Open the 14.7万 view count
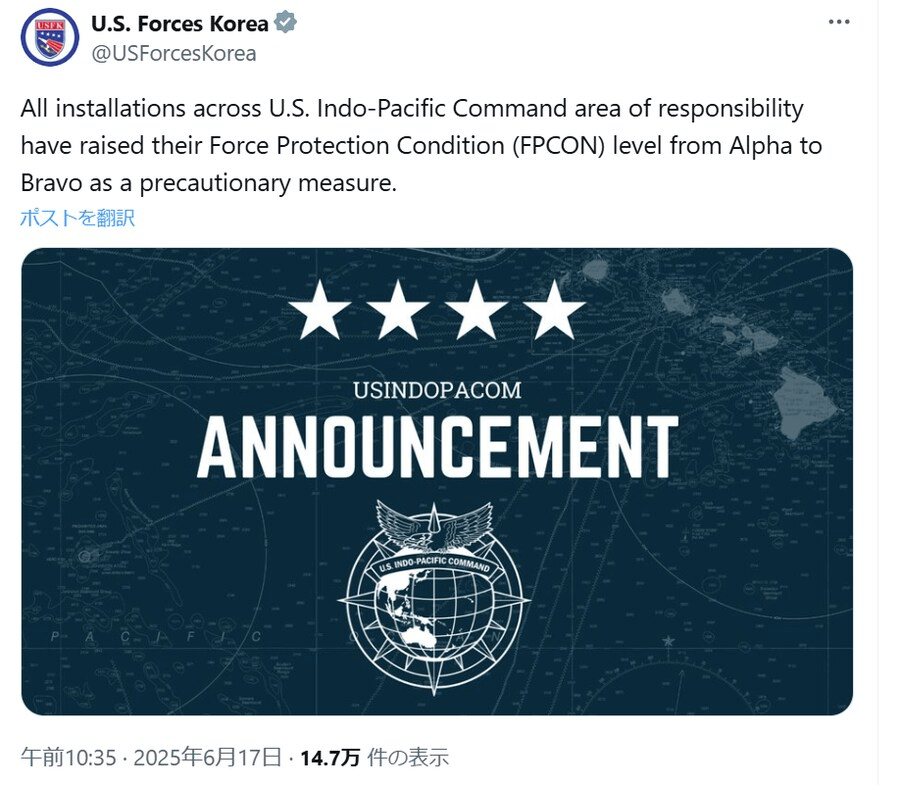 [334, 757]
